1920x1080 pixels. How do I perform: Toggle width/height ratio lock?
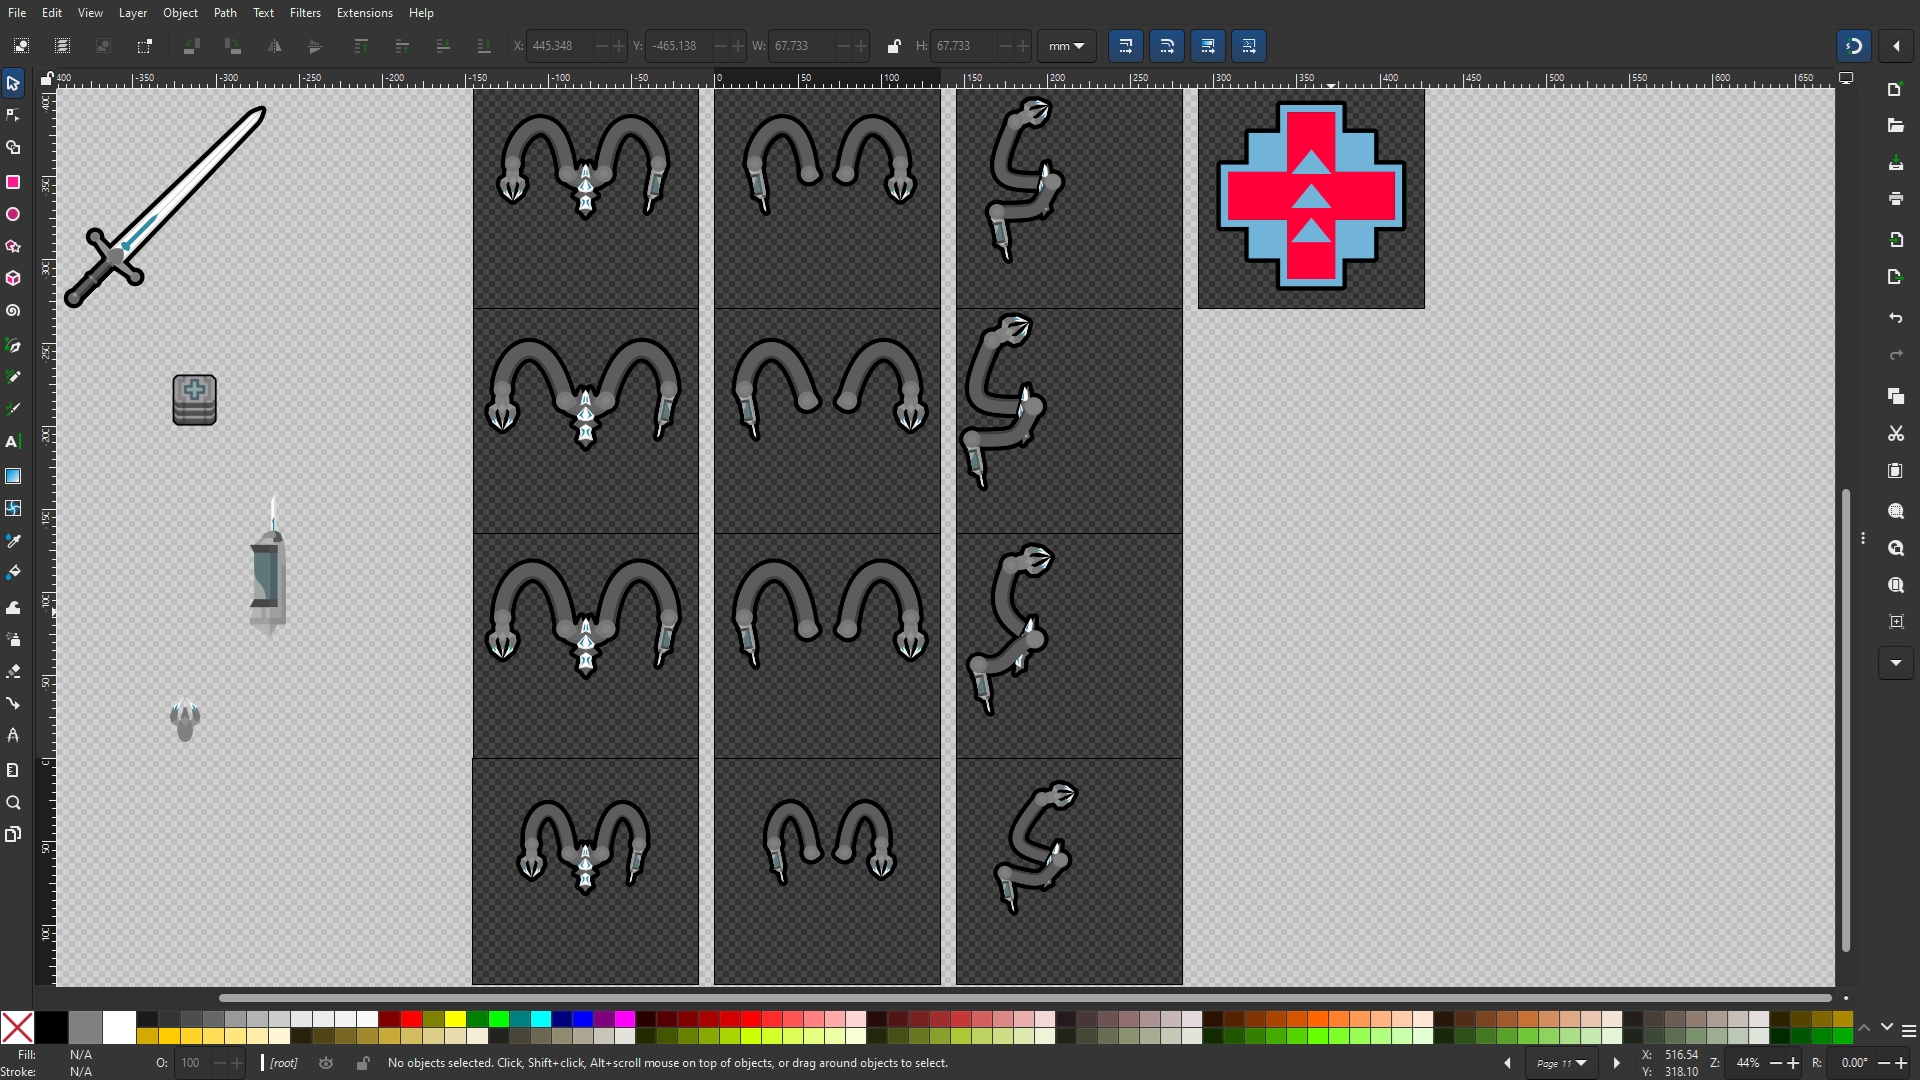(894, 46)
